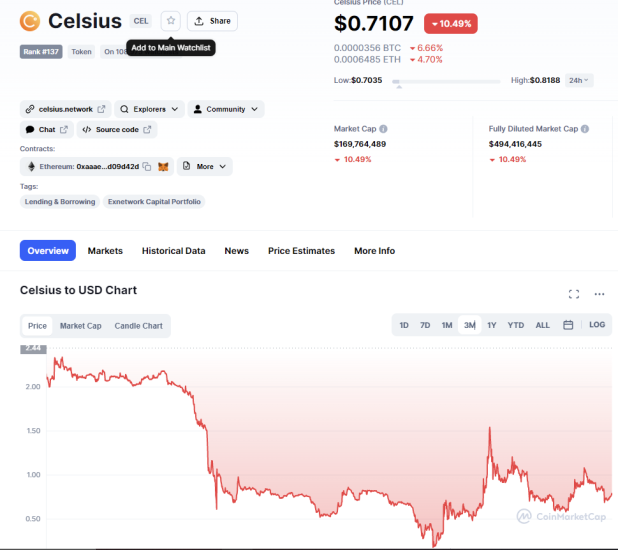
Task: Click the Fully Diluted Market Cap info icon
Action: pyautogui.click(x=585, y=129)
